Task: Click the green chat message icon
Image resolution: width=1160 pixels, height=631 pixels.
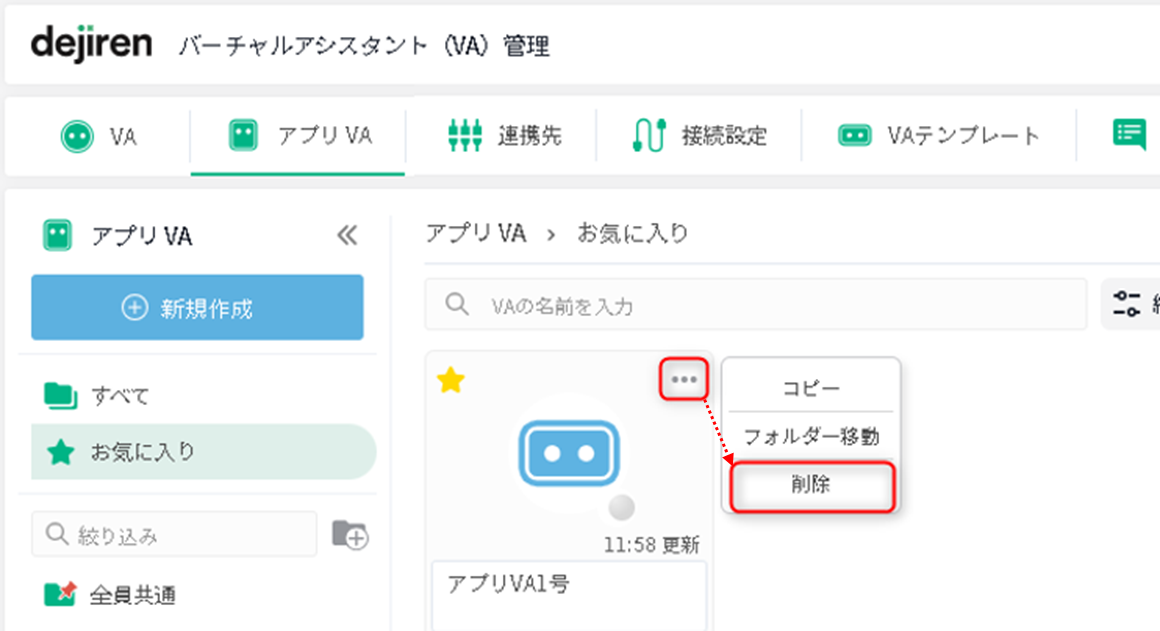Action: pyautogui.click(x=1129, y=134)
